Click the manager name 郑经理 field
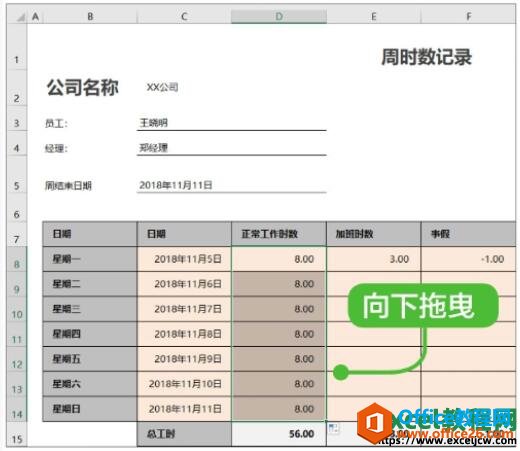 click(x=231, y=148)
